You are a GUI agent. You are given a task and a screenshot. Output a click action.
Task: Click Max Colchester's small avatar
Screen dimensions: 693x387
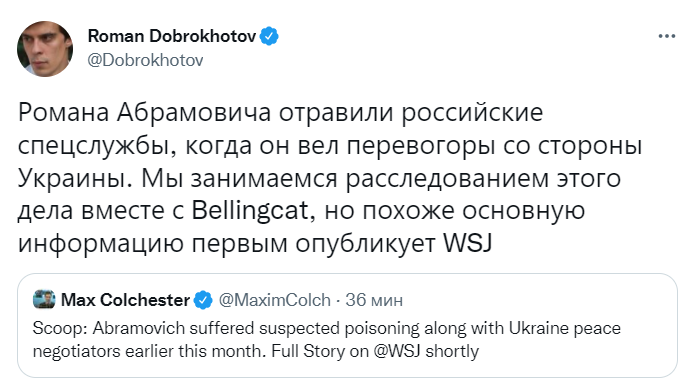point(44,299)
